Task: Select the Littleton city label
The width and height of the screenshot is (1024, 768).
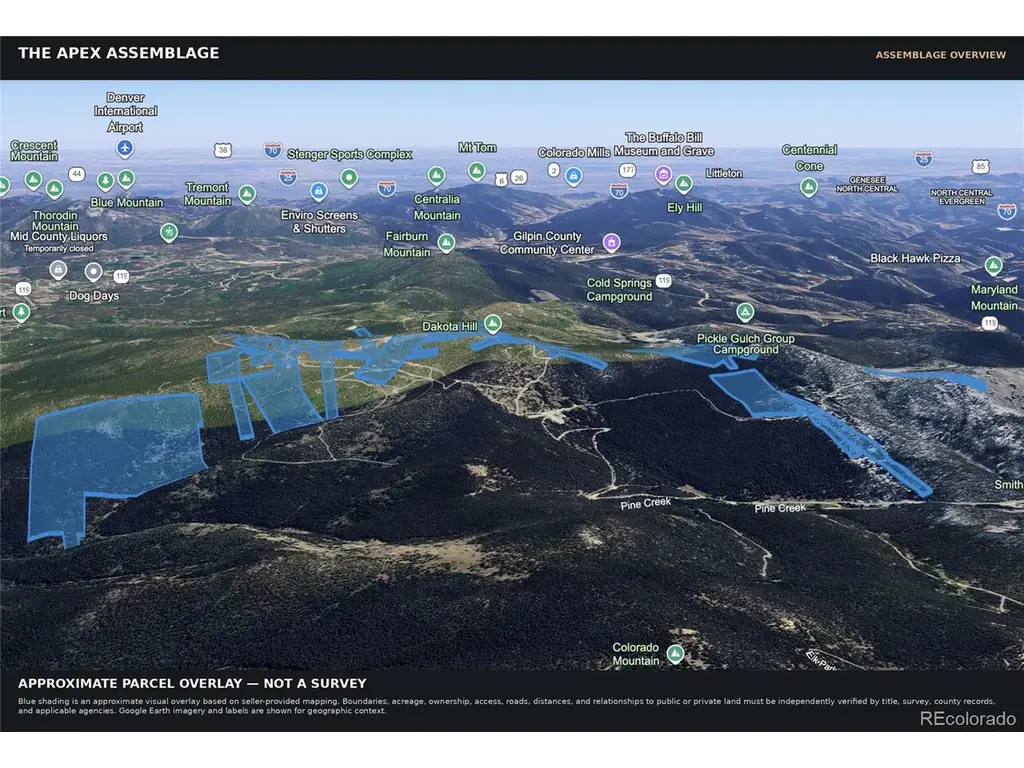Action: [724, 173]
